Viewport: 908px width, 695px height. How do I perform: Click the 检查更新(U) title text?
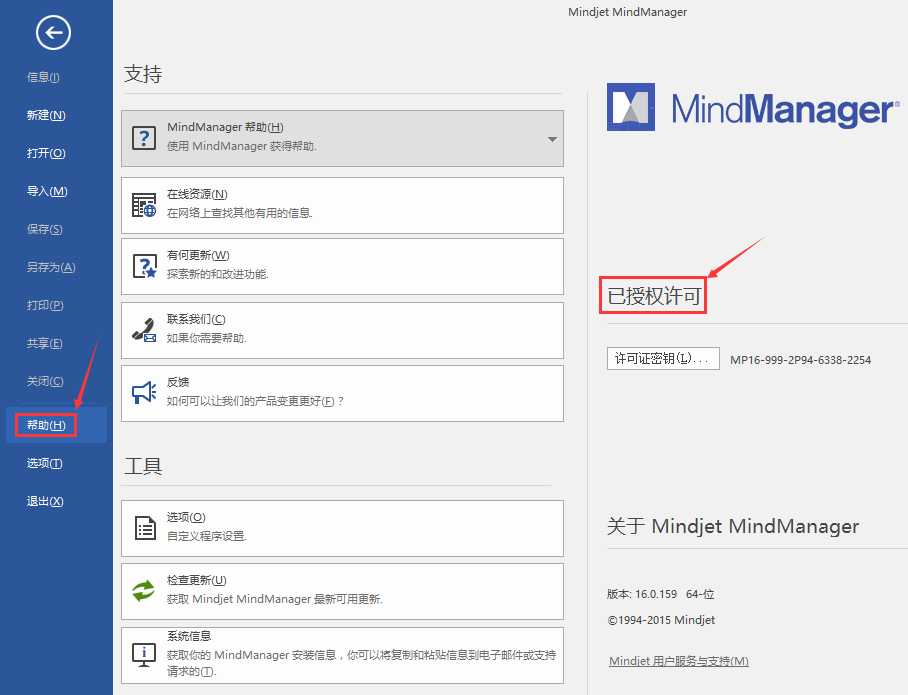pyautogui.click(x=196, y=580)
